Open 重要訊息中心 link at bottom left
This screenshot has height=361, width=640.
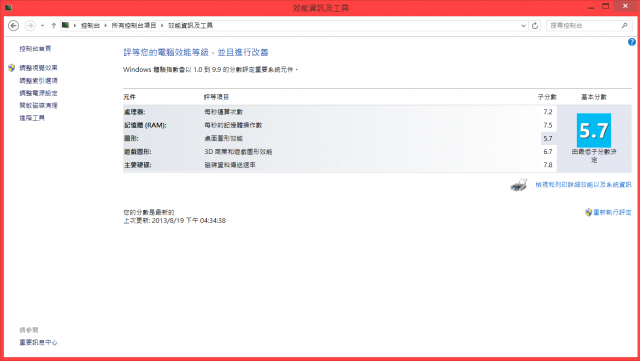coord(38,342)
